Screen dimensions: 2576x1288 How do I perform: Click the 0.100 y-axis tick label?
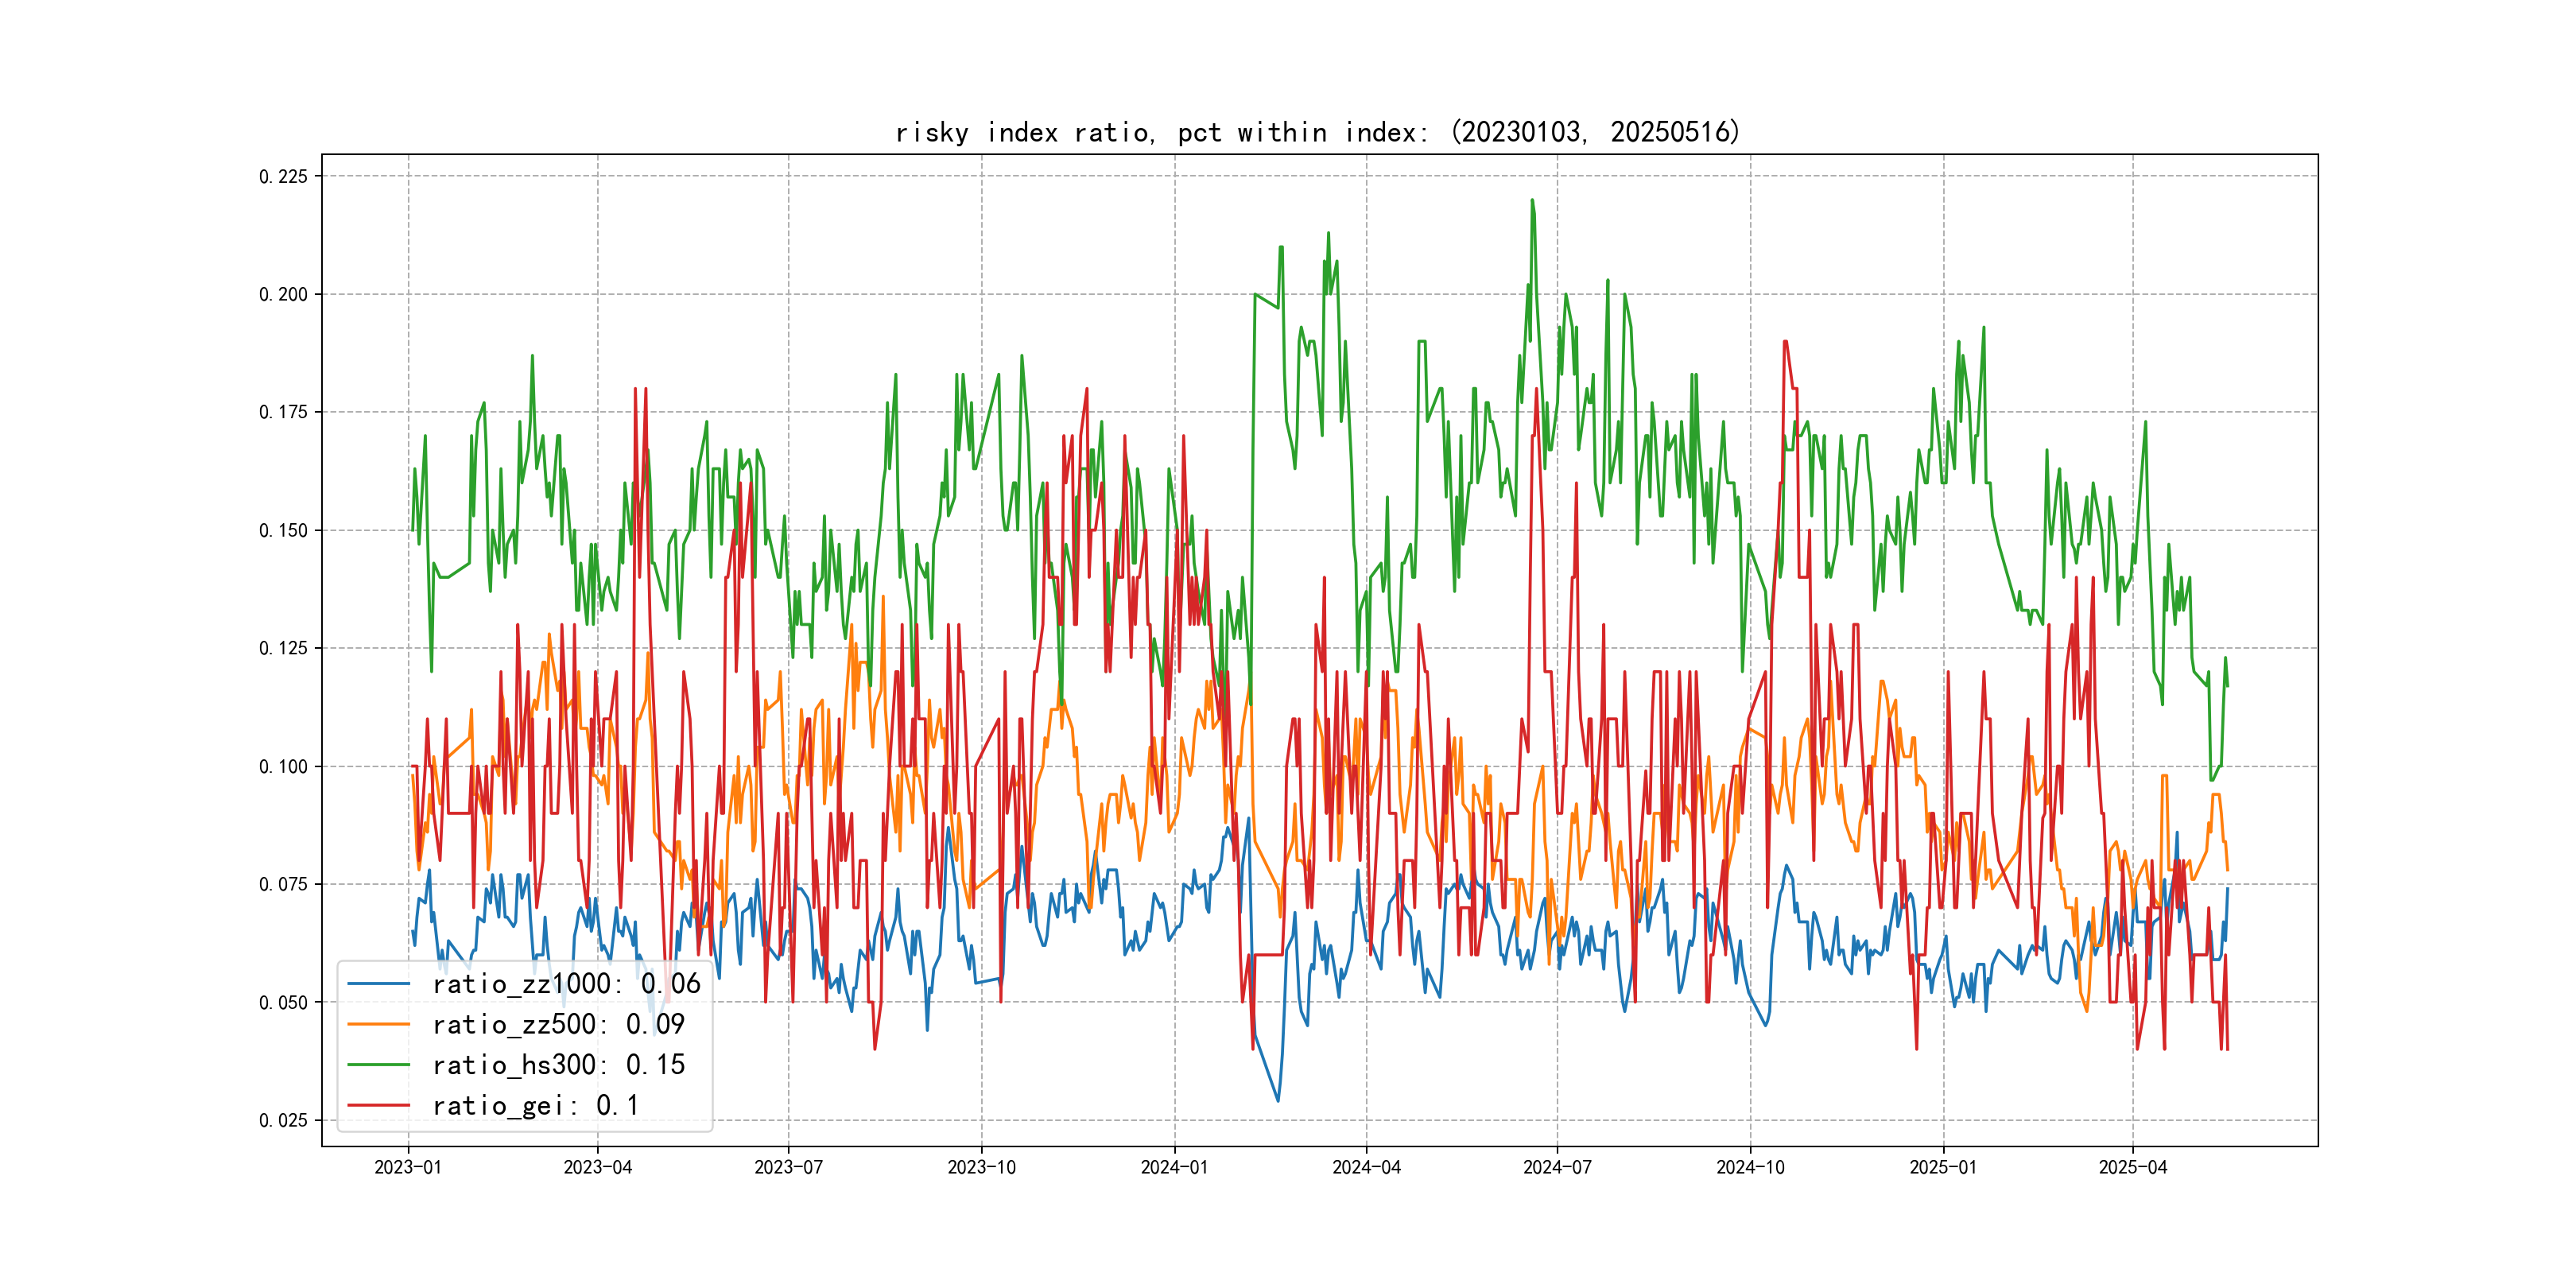[283, 767]
